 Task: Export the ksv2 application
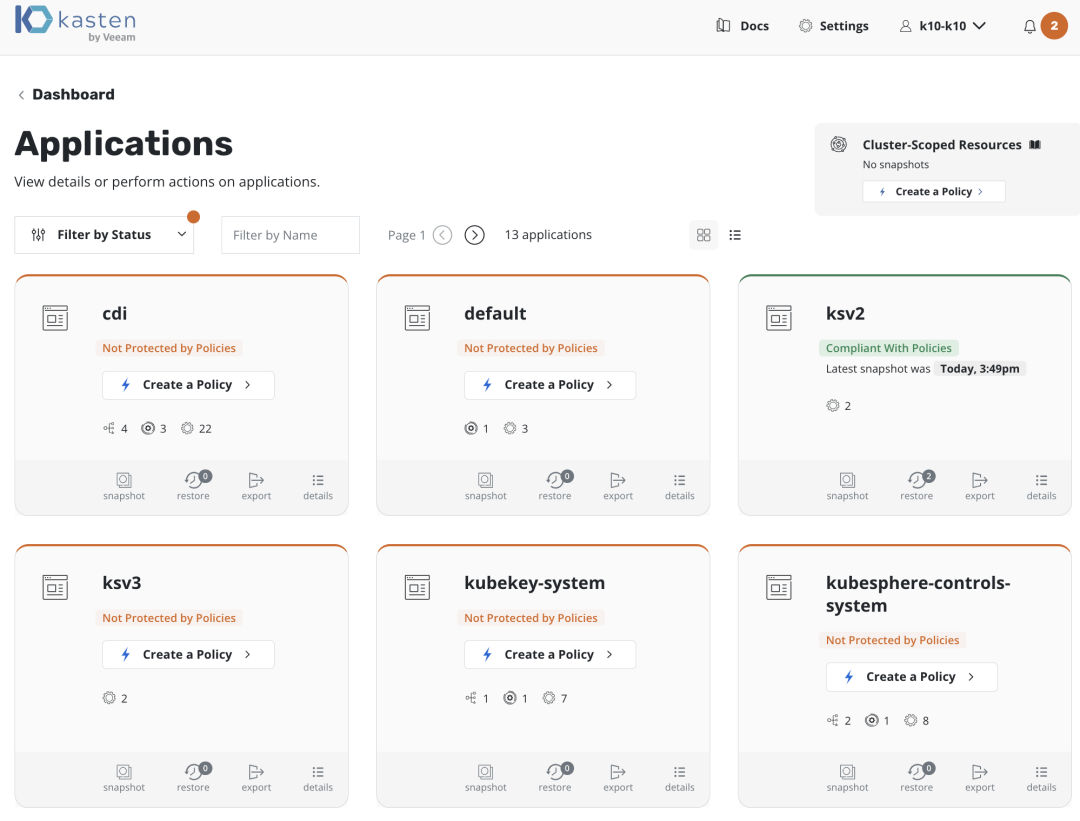pyautogui.click(x=979, y=486)
